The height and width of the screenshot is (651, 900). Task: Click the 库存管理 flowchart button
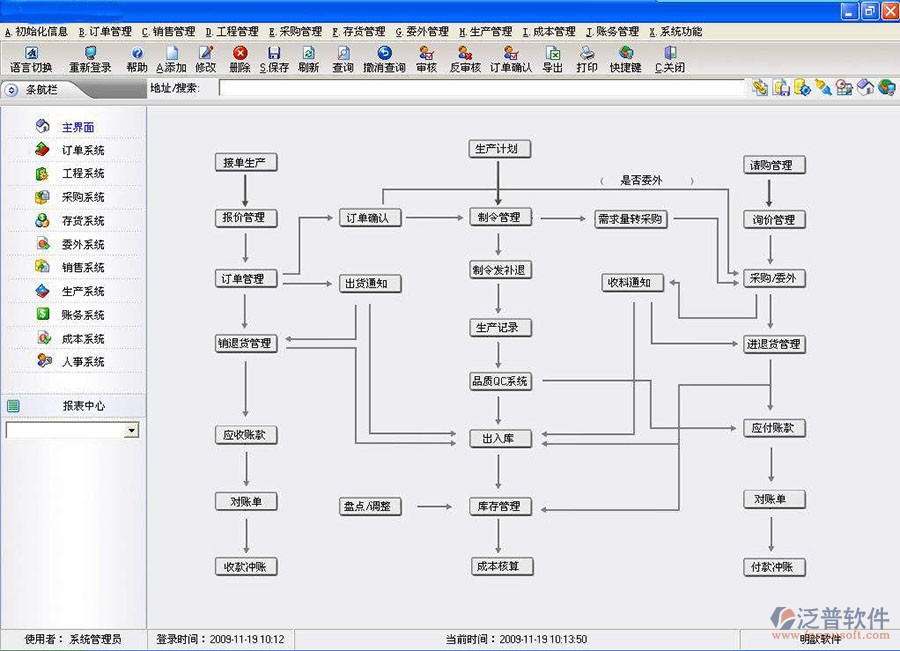[499, 507]
